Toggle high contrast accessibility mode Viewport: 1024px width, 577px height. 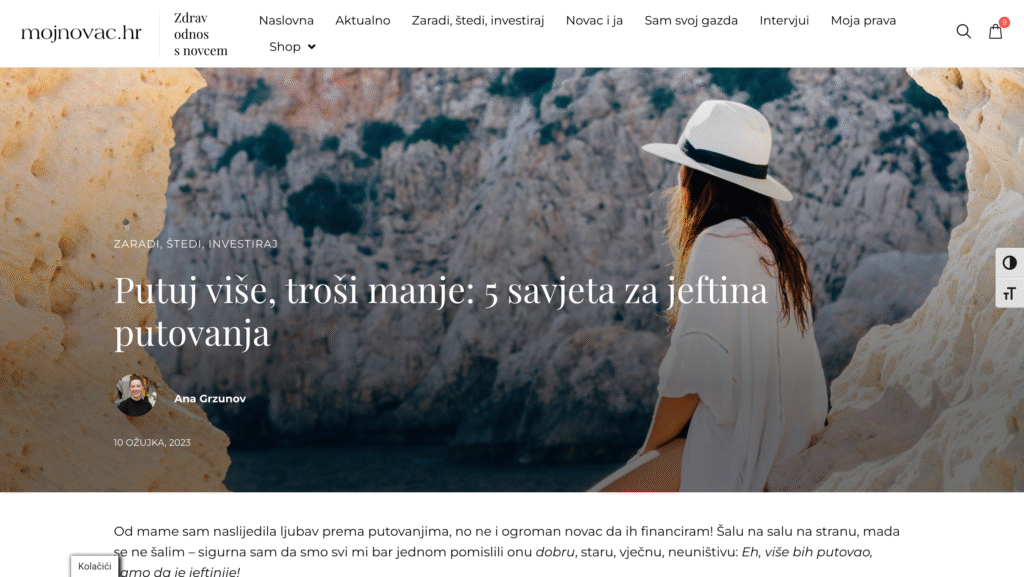1010,263
